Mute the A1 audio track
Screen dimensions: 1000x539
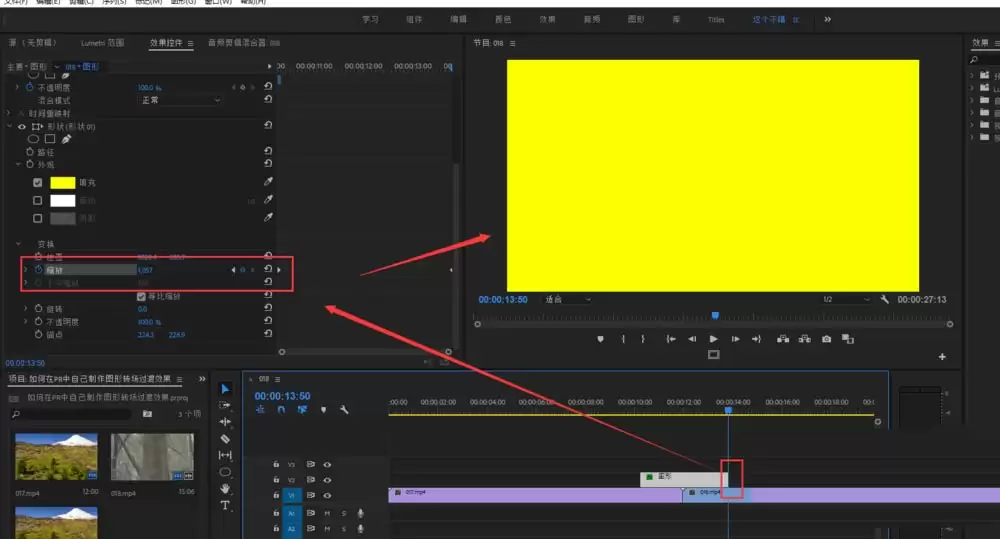coord(327,513)
